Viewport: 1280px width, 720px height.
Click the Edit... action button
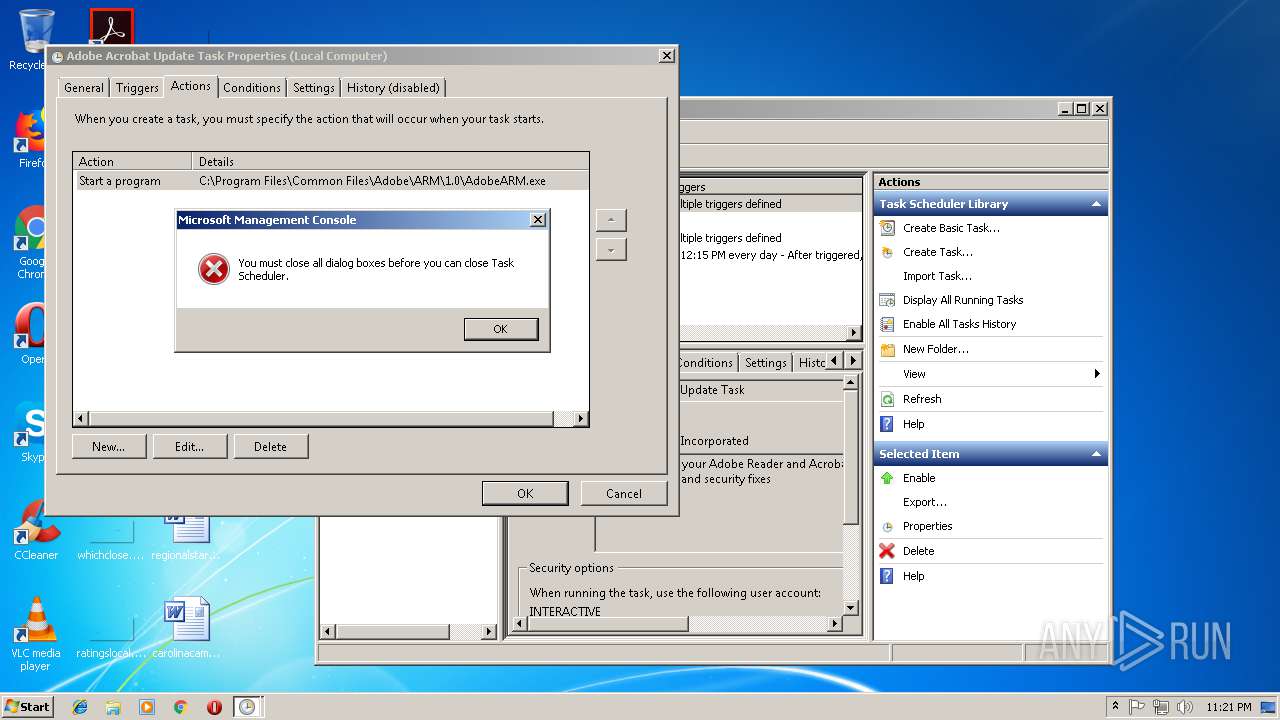click(x=190, y=447)
